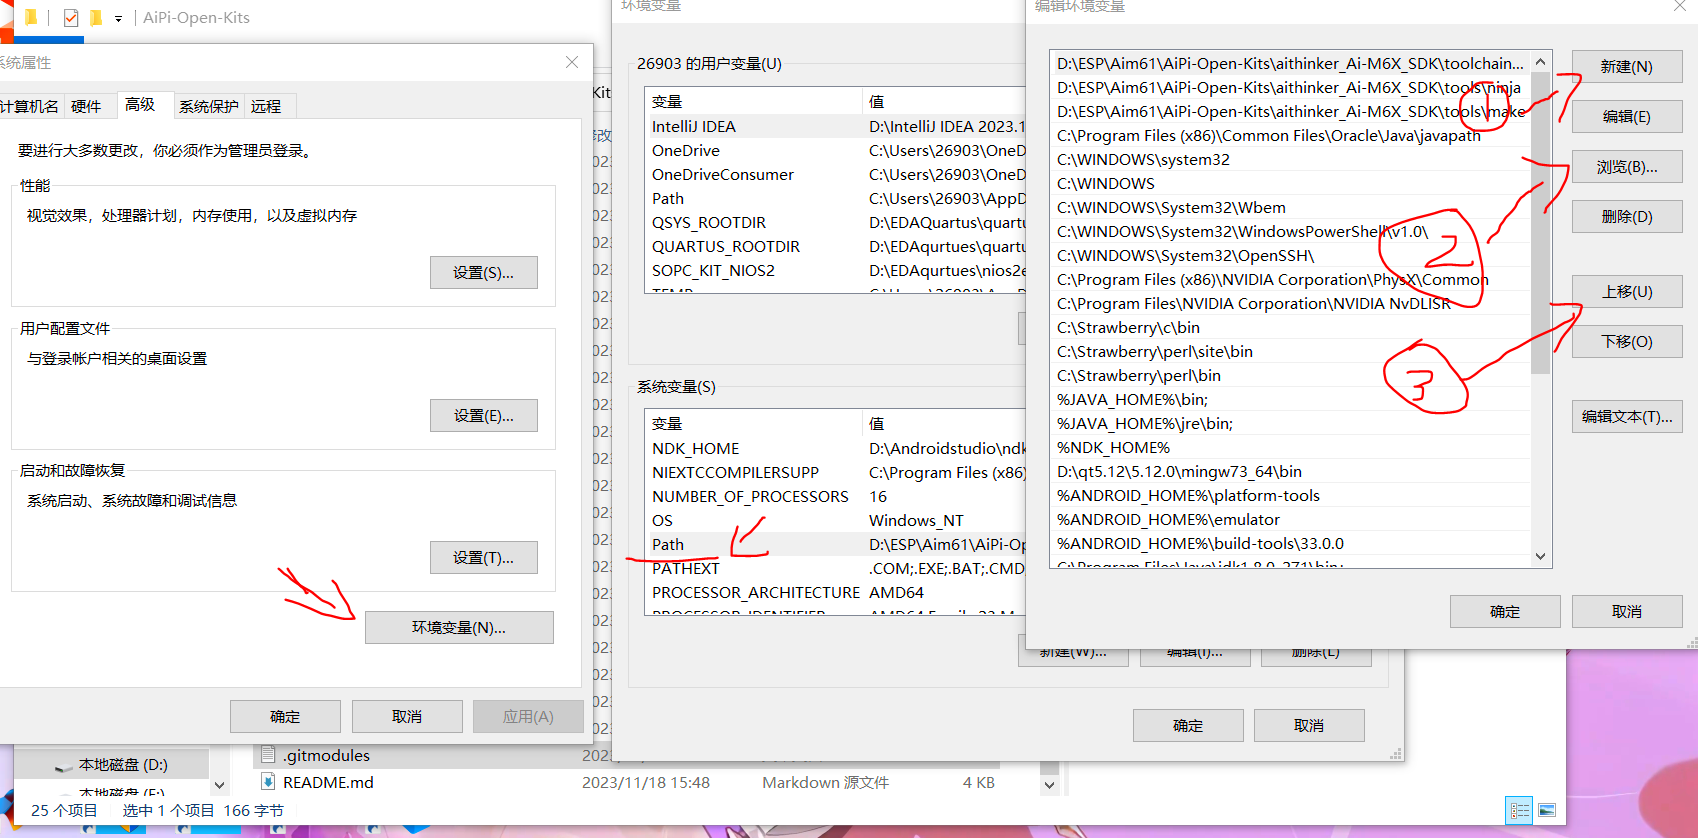Click 编辑(E) in edit environment variable dialog
This screenshot has width=1698, height=838.
pyautogui.click(x=1627, y=117)
